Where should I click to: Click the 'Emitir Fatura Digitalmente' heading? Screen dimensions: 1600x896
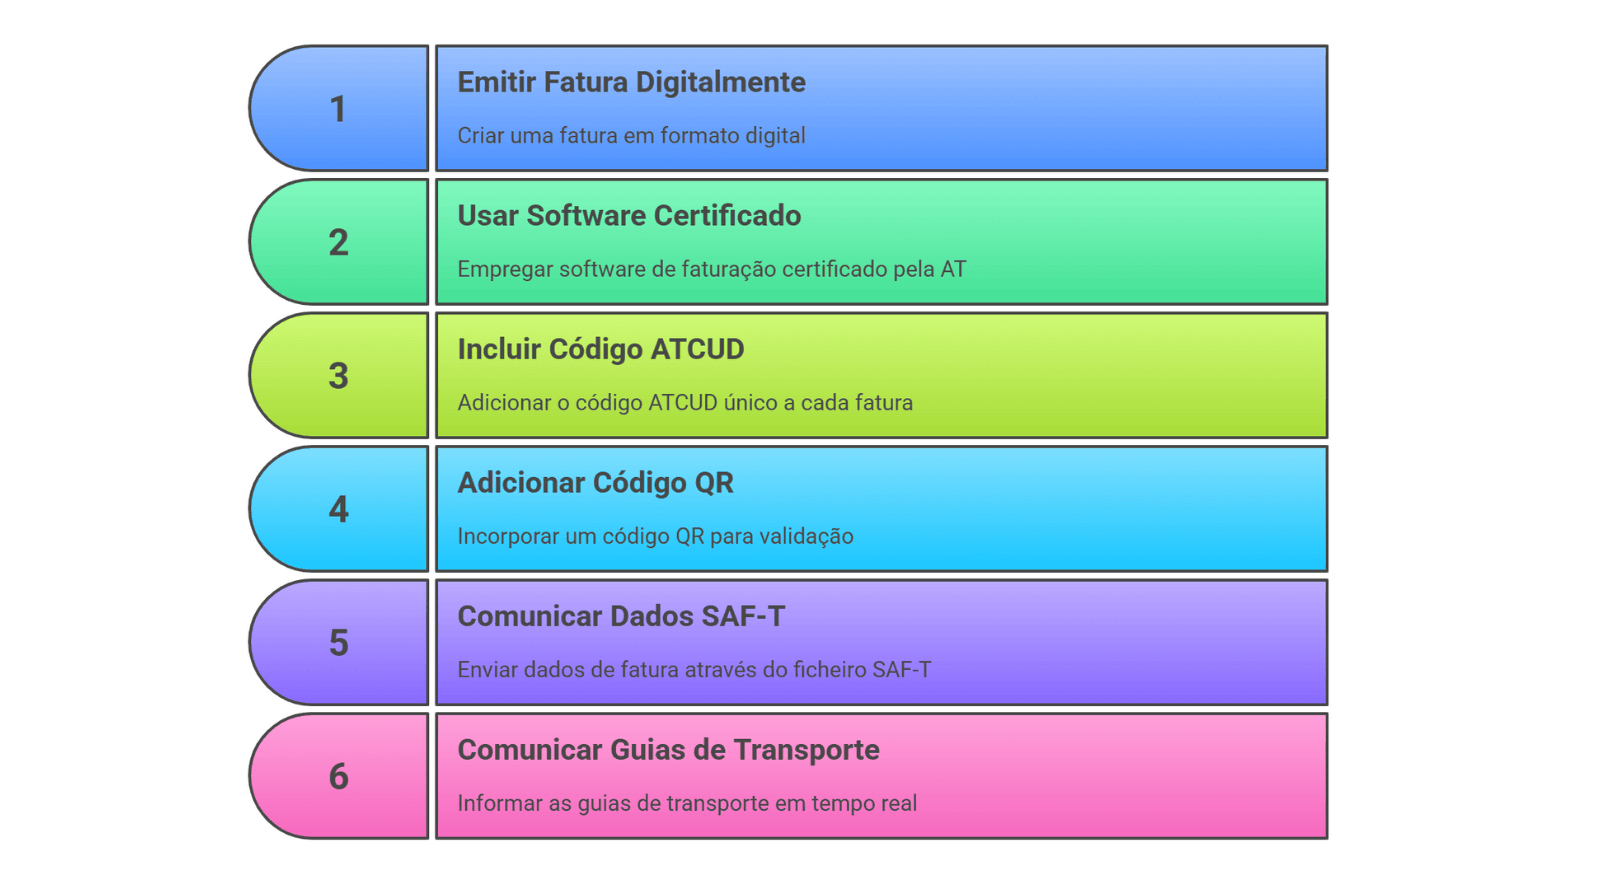tap(631, 82)
